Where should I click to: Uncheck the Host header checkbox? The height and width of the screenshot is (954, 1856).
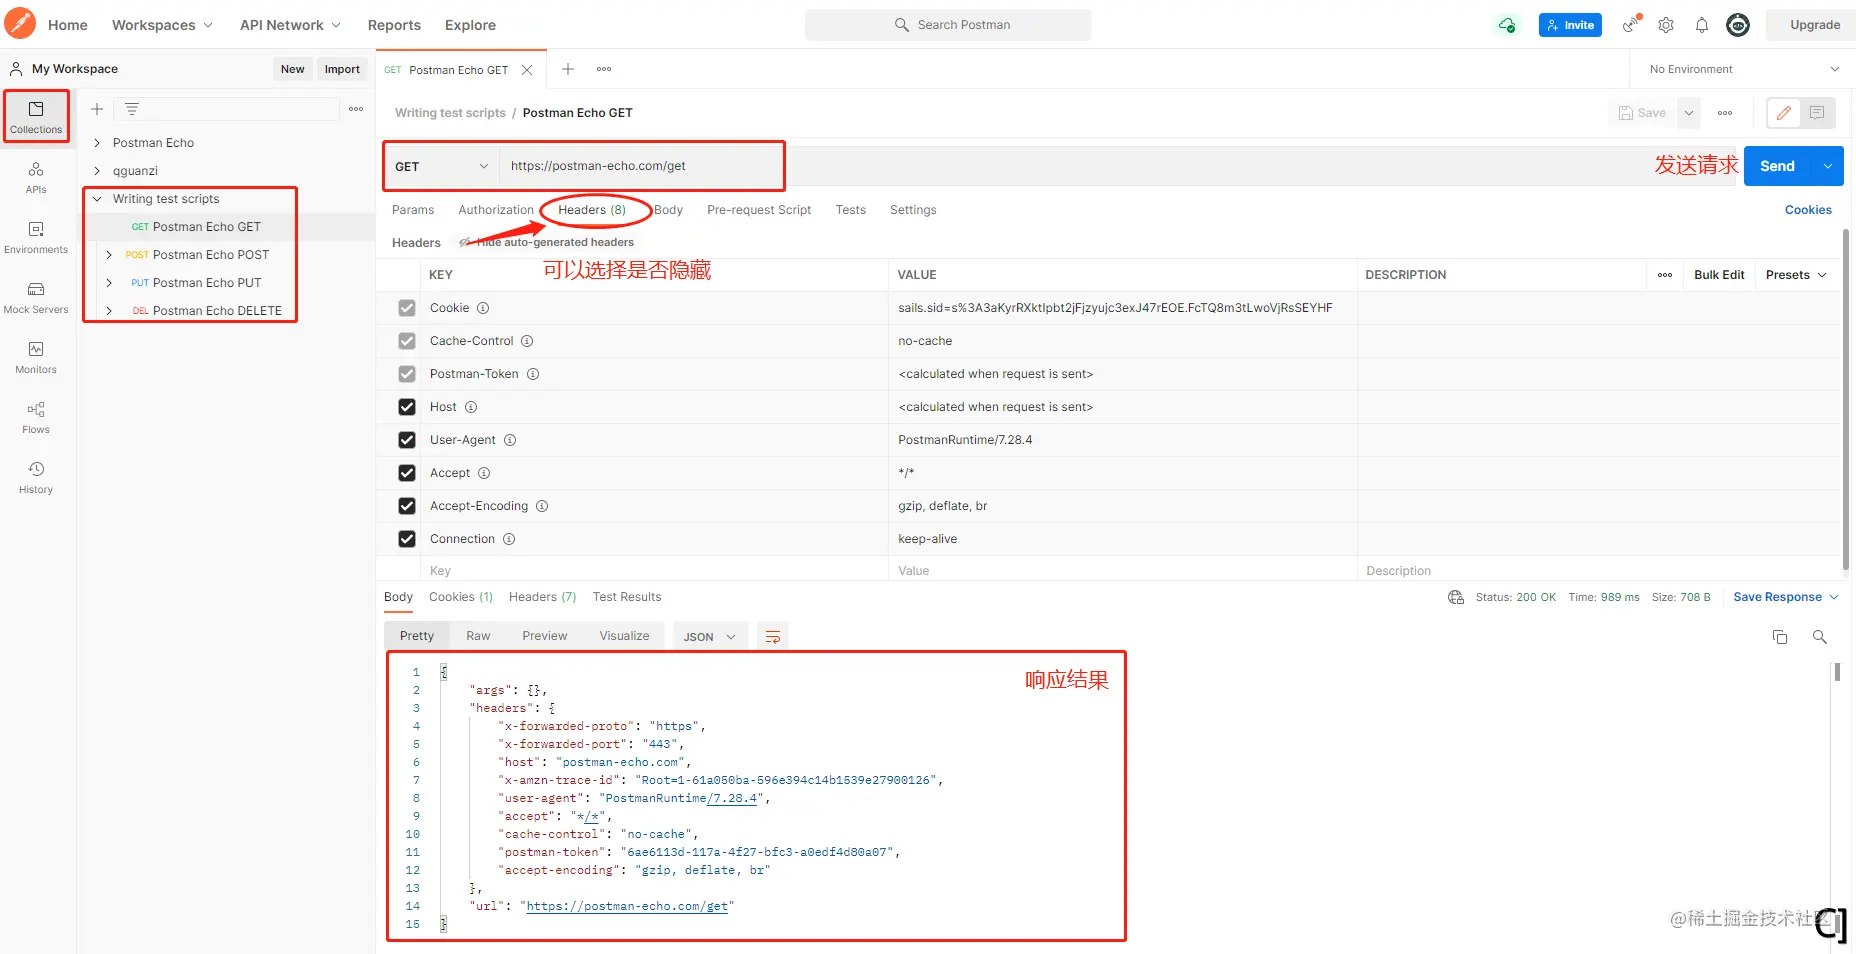407,407
